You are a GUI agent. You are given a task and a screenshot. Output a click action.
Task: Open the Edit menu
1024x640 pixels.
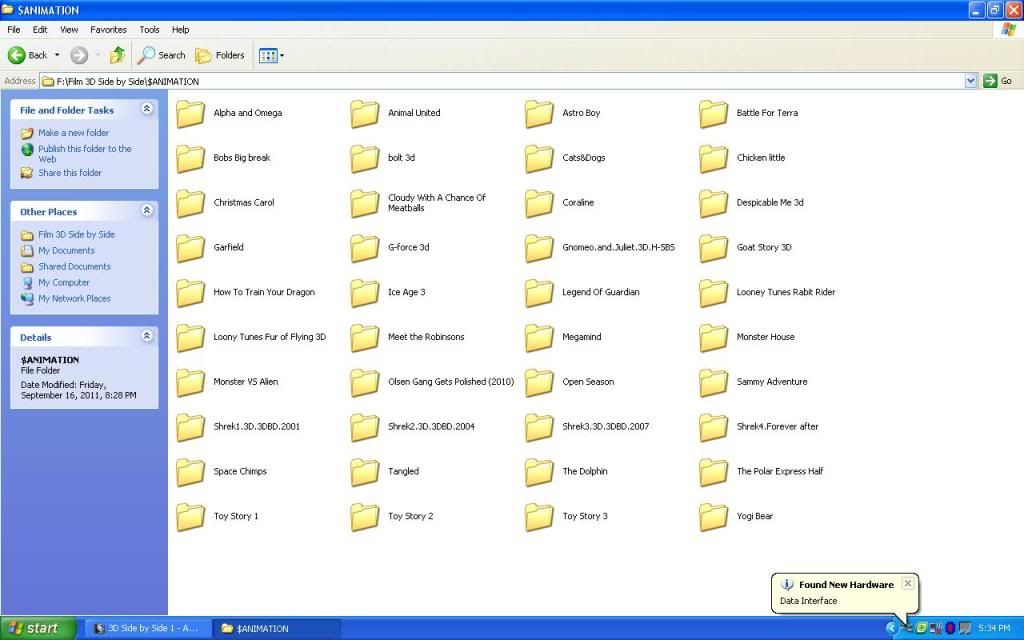coord(40,29)
